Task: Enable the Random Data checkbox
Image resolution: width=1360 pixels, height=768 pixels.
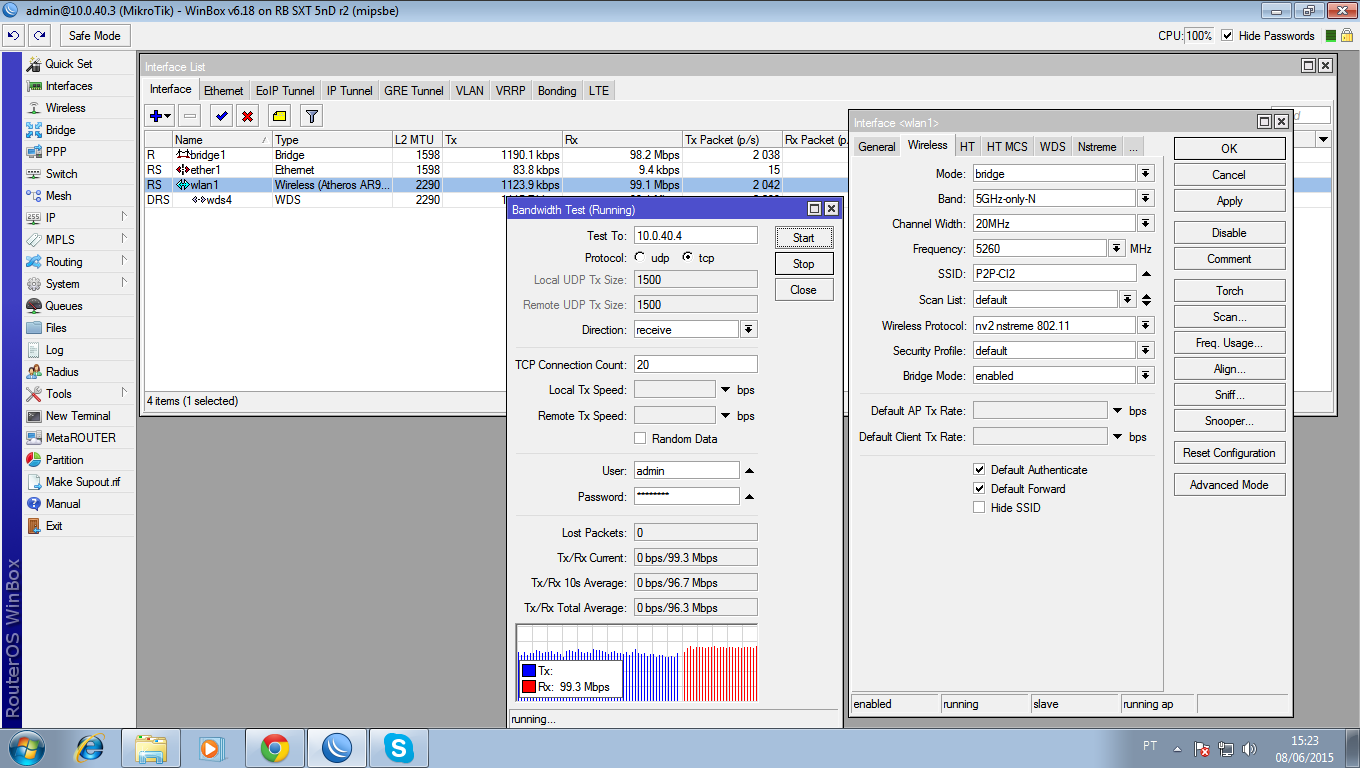Action: click(x=640, y=439)
